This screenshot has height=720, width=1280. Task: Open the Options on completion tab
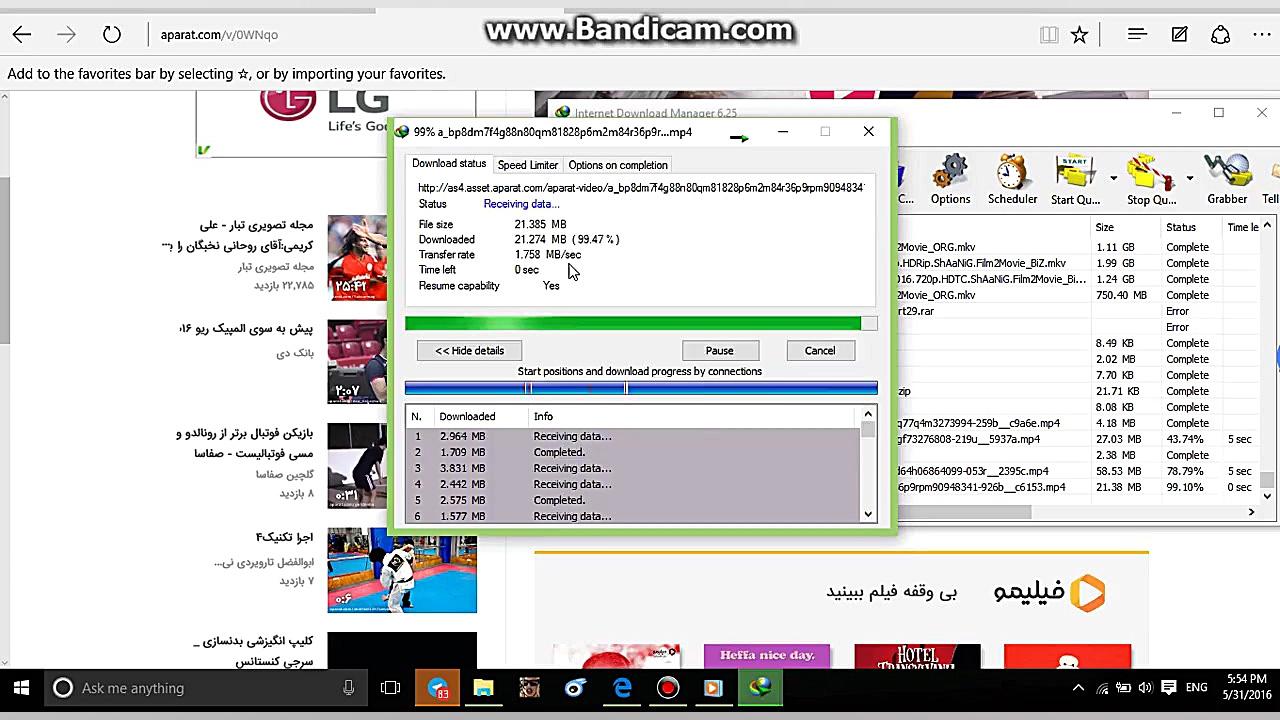(617, 164)
